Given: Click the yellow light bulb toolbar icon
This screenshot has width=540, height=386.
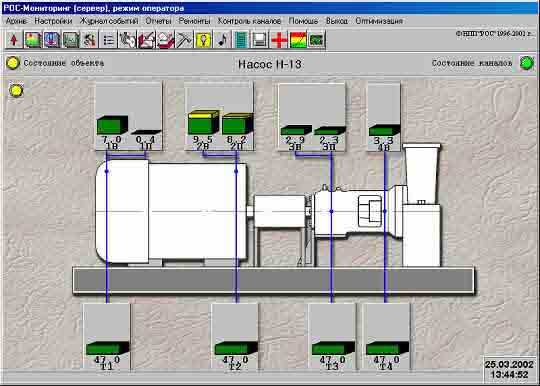Looking at the screenshot, I should pyautogui.click(x=203, y=40).
